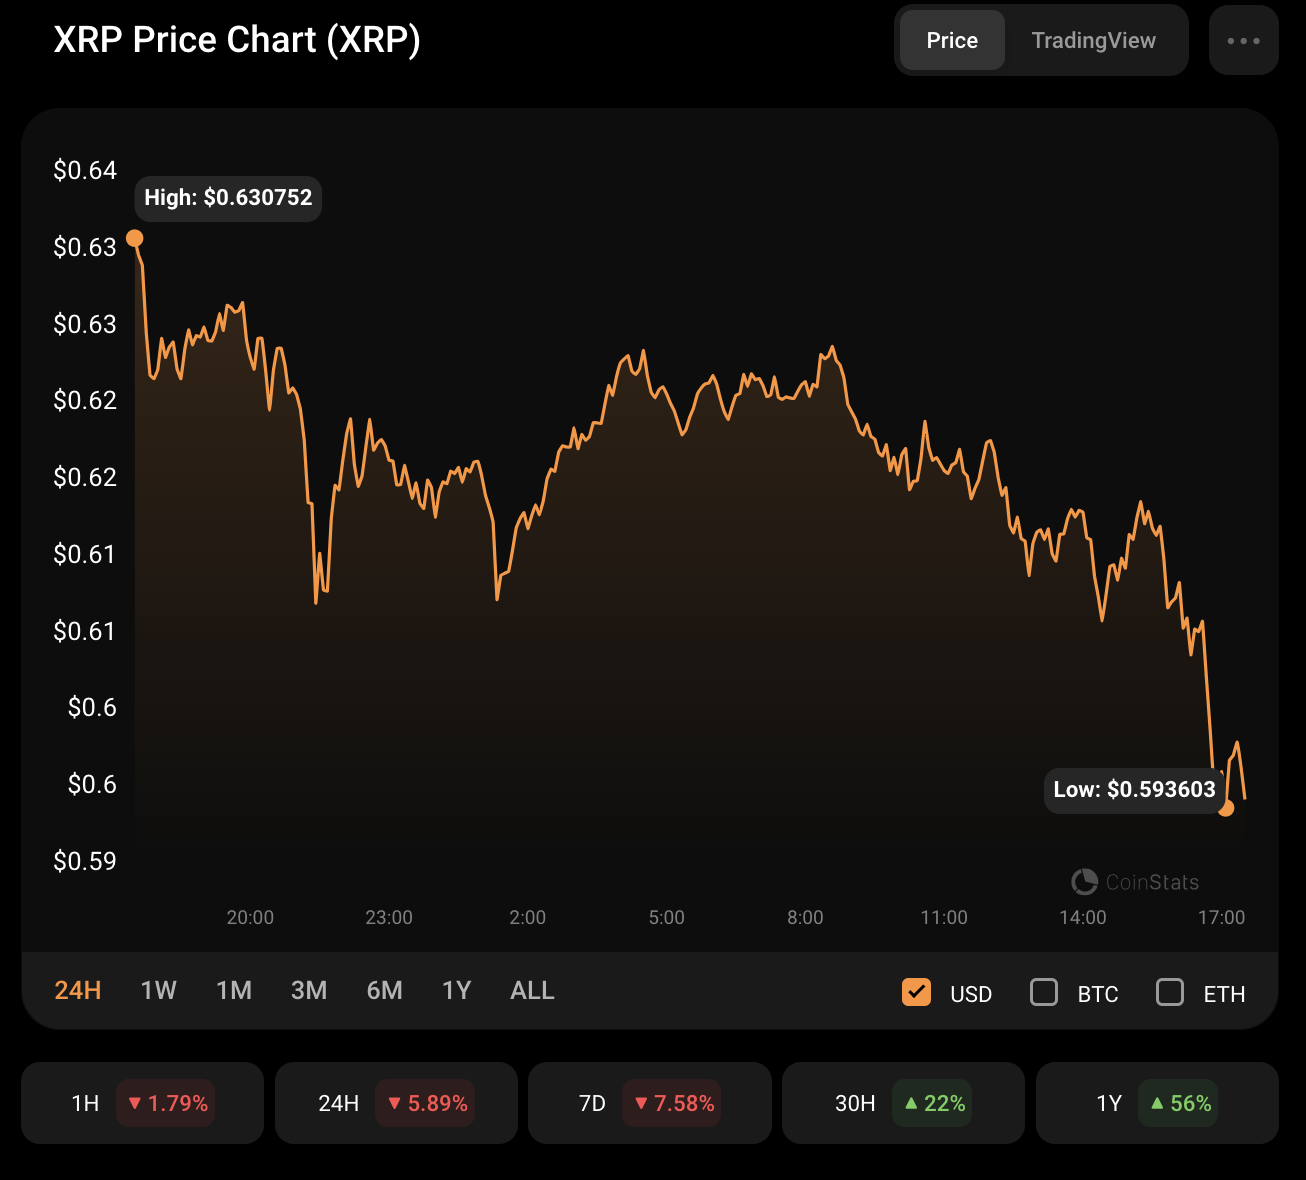Open the three-dots more options menu
The height and width of the screenshot is (1180, 1306).
pos(1243,41)
